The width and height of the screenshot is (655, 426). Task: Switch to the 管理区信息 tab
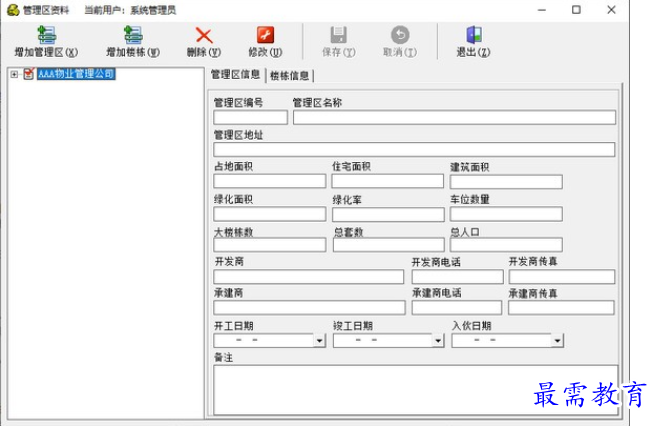point(235,75)
